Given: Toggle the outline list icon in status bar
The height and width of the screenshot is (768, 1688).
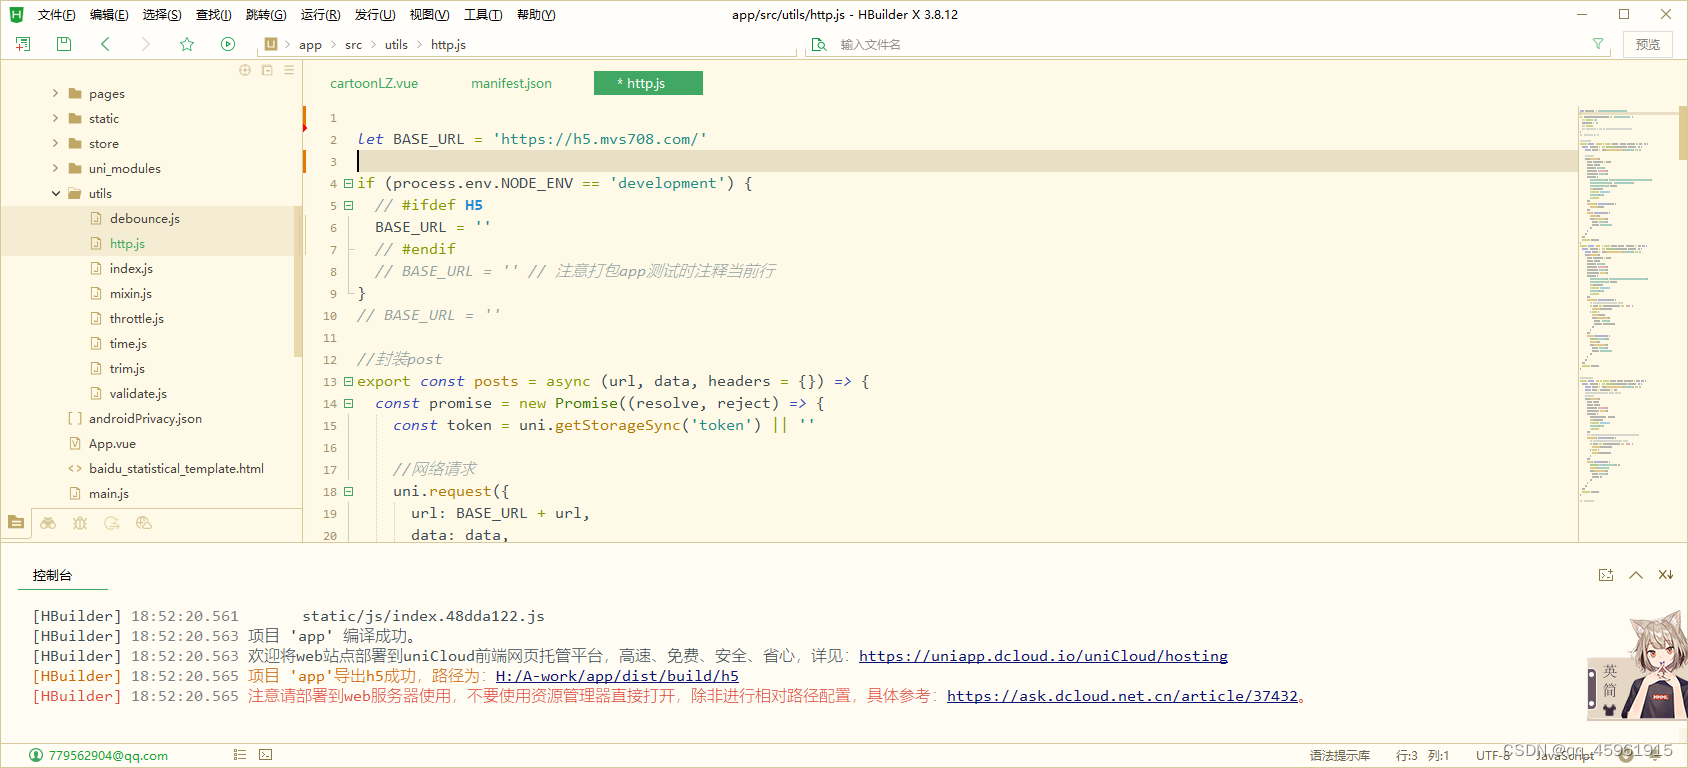Looking at the screenshot, I should pyautogui.click(x=240, y=755).
